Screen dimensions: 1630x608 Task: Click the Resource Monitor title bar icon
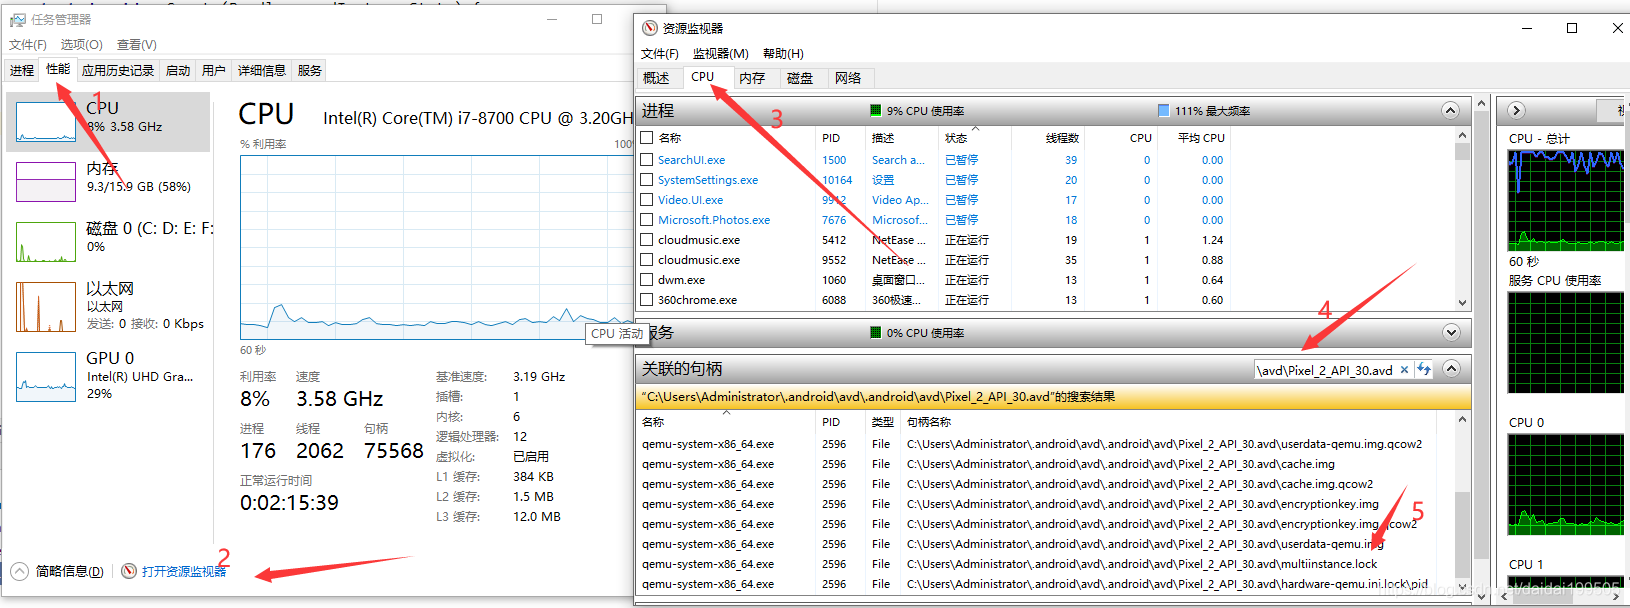coord(650,28)
